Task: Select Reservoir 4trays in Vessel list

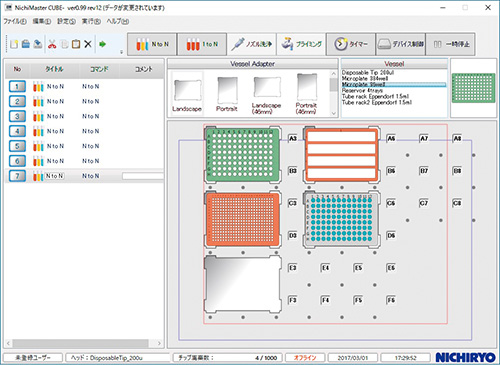Action: coord(362,90)
